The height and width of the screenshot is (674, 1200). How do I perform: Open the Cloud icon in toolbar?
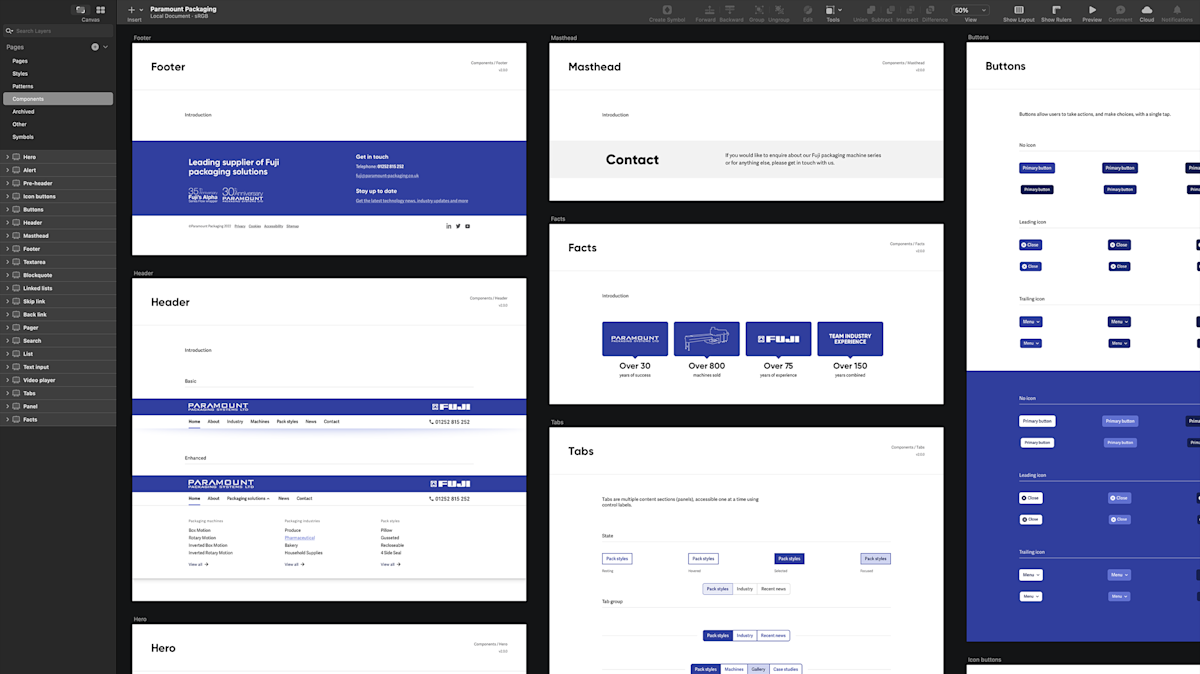[1146, 10]
